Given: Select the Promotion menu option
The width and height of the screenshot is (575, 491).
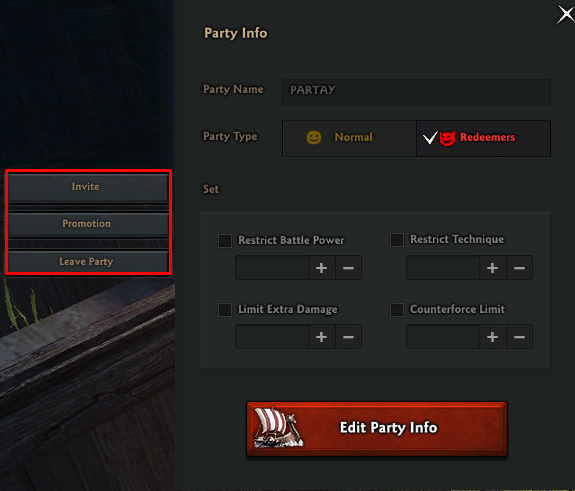Looking at the screenshot, I should 88,225.
